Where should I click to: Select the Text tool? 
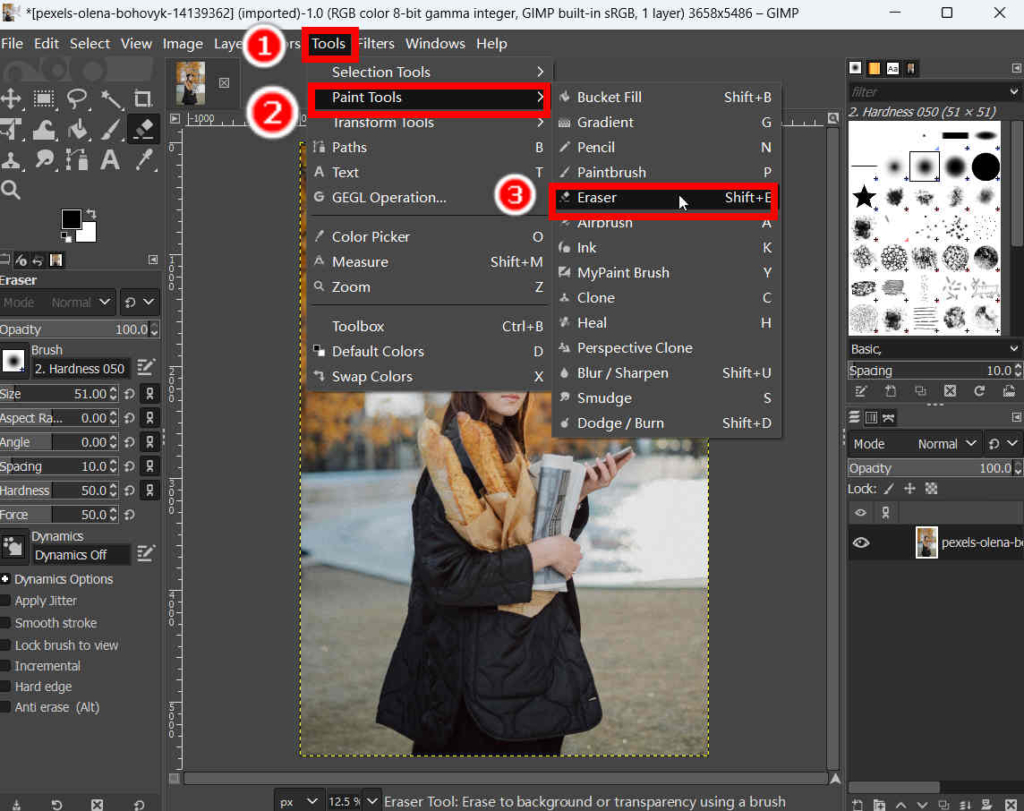109,160
